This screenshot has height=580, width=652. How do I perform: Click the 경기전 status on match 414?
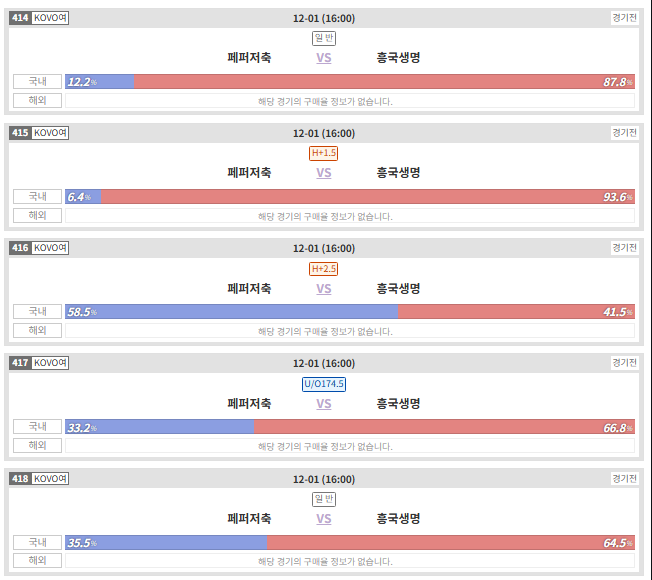tap(624, 17)
